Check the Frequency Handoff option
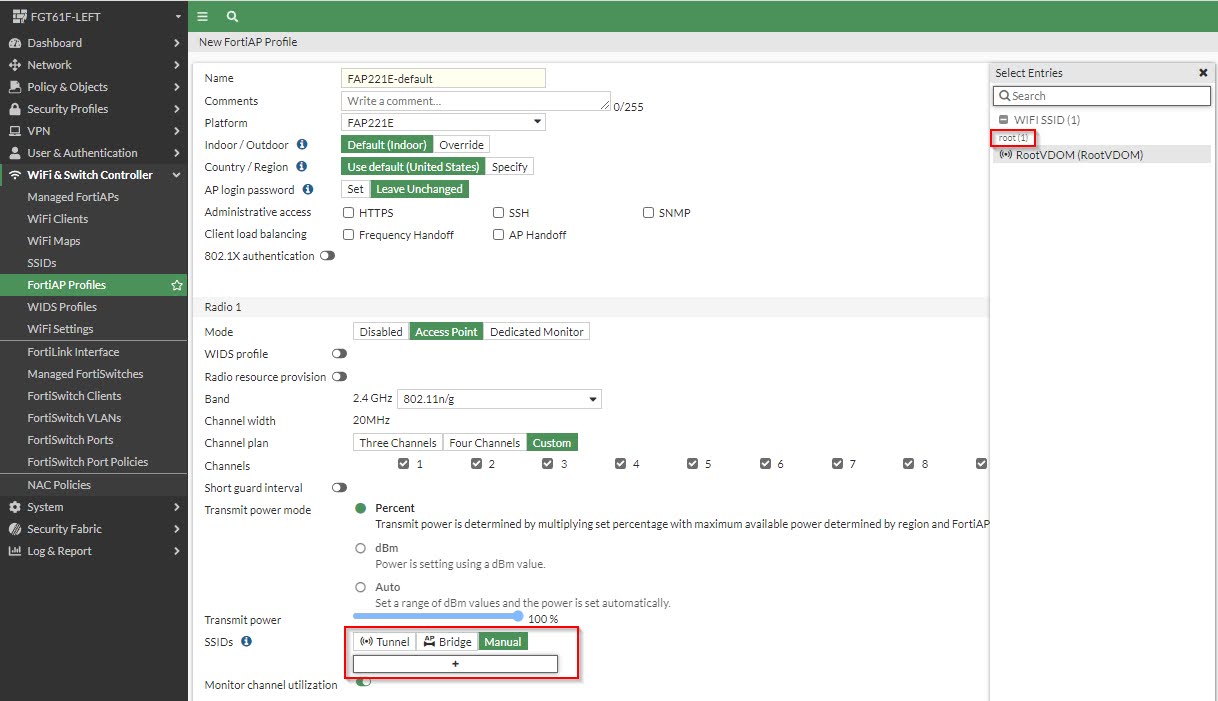The width and height of the screenshot is (1218, 701). [348, 235]
